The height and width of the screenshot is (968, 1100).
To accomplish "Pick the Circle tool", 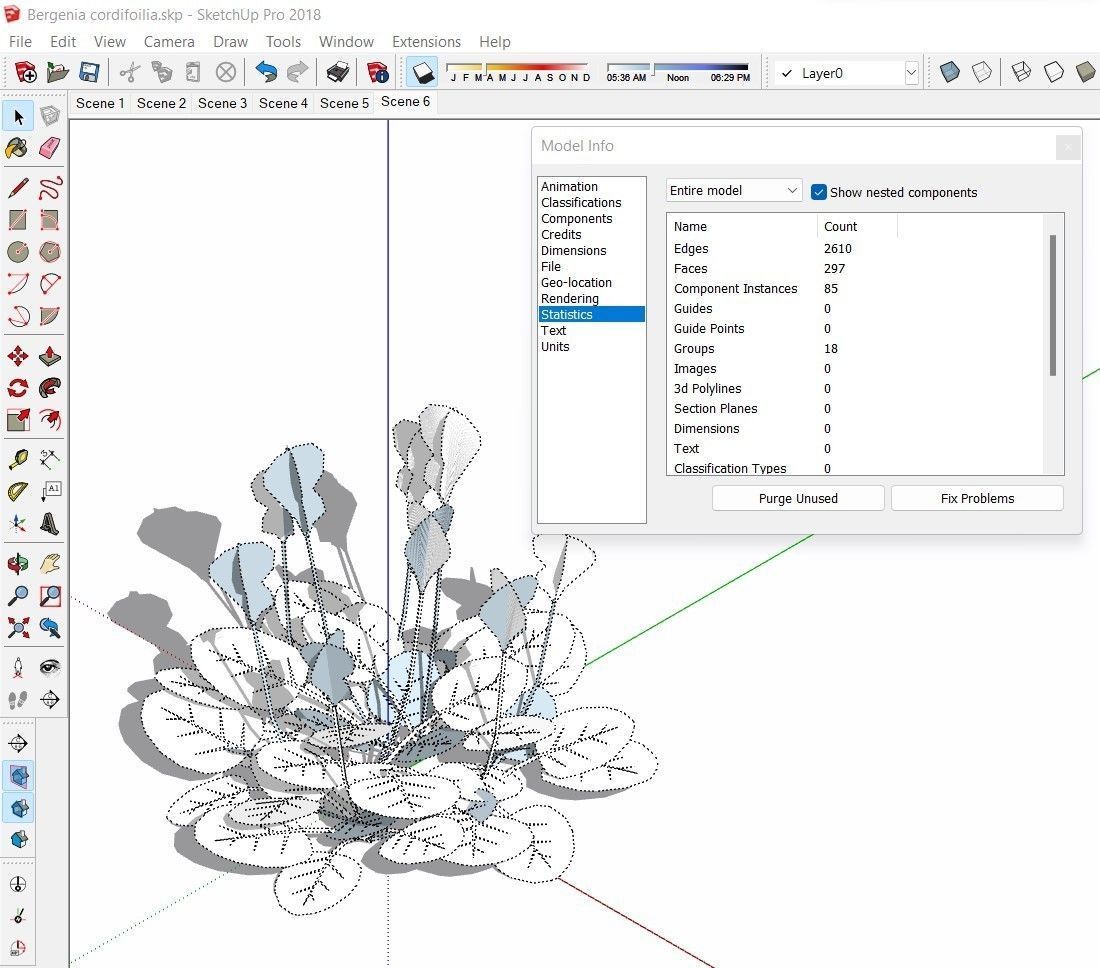I will (x=18, y=252).
